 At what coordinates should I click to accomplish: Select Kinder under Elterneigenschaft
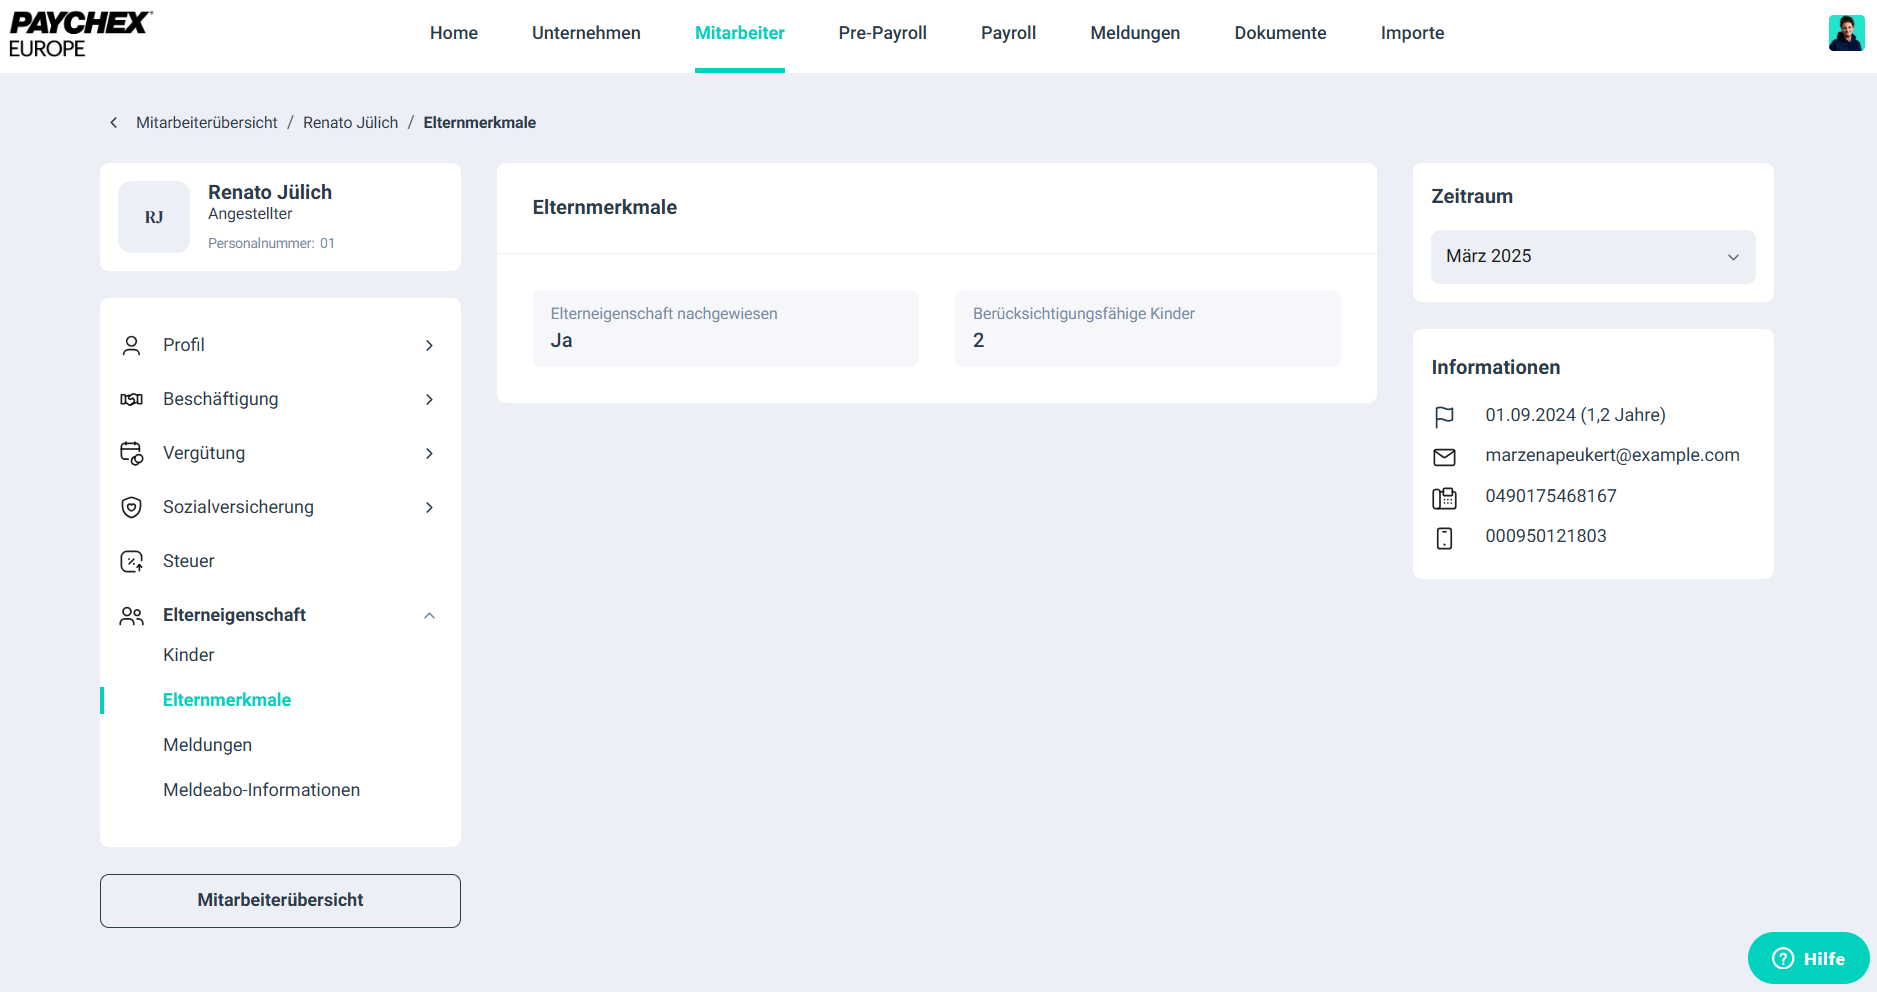pyautogui.click(x=189, y=655)
